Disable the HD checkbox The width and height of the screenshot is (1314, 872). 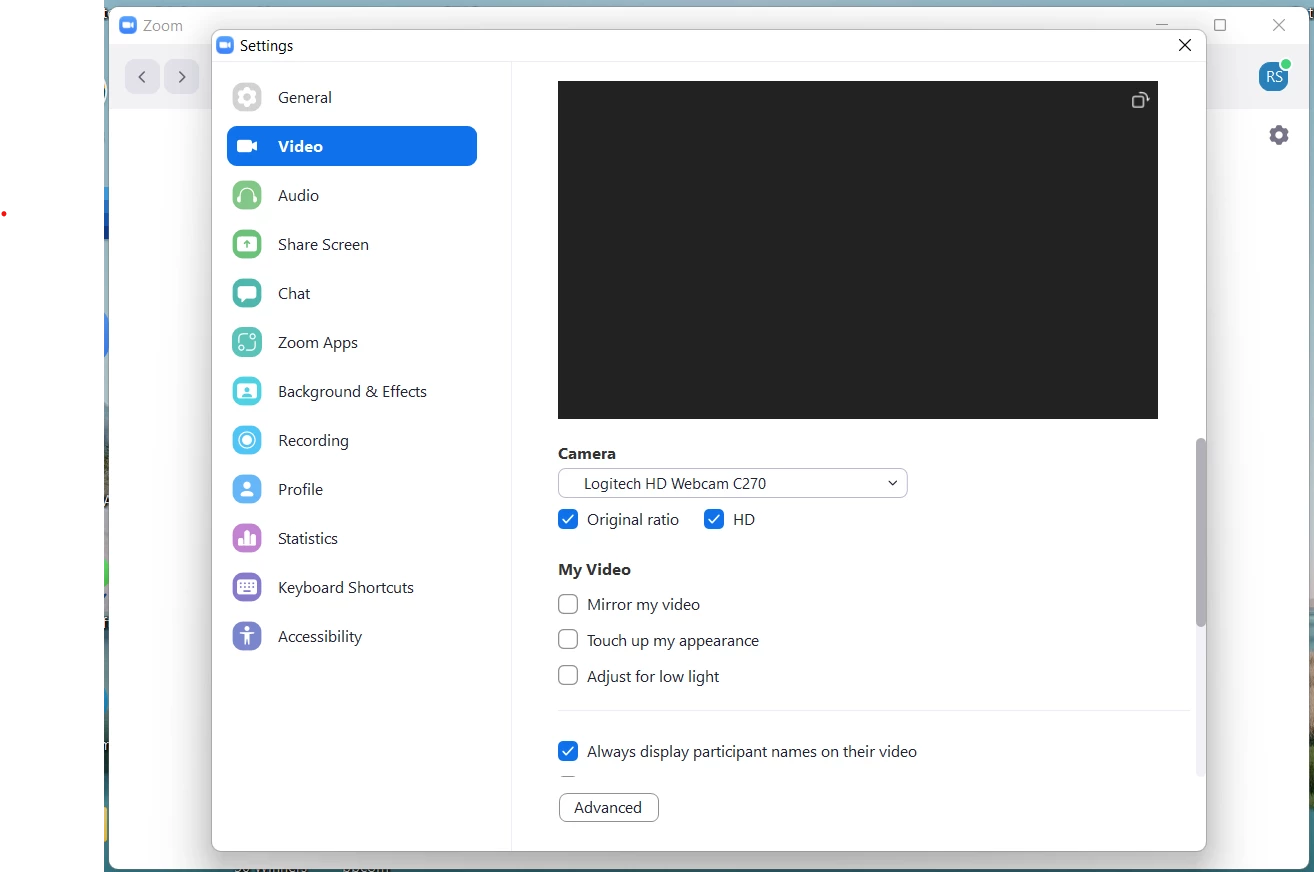[714, 519]
